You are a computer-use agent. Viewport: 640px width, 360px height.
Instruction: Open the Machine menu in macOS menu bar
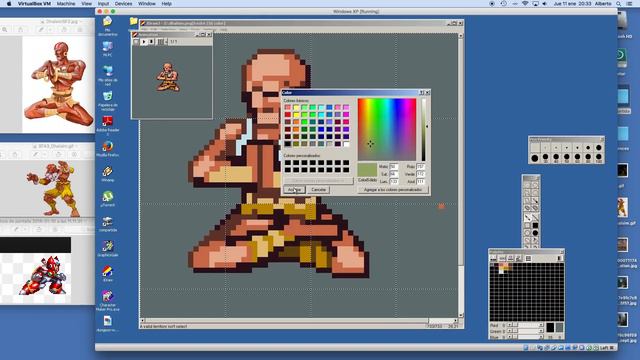click(x=66, y=4)
